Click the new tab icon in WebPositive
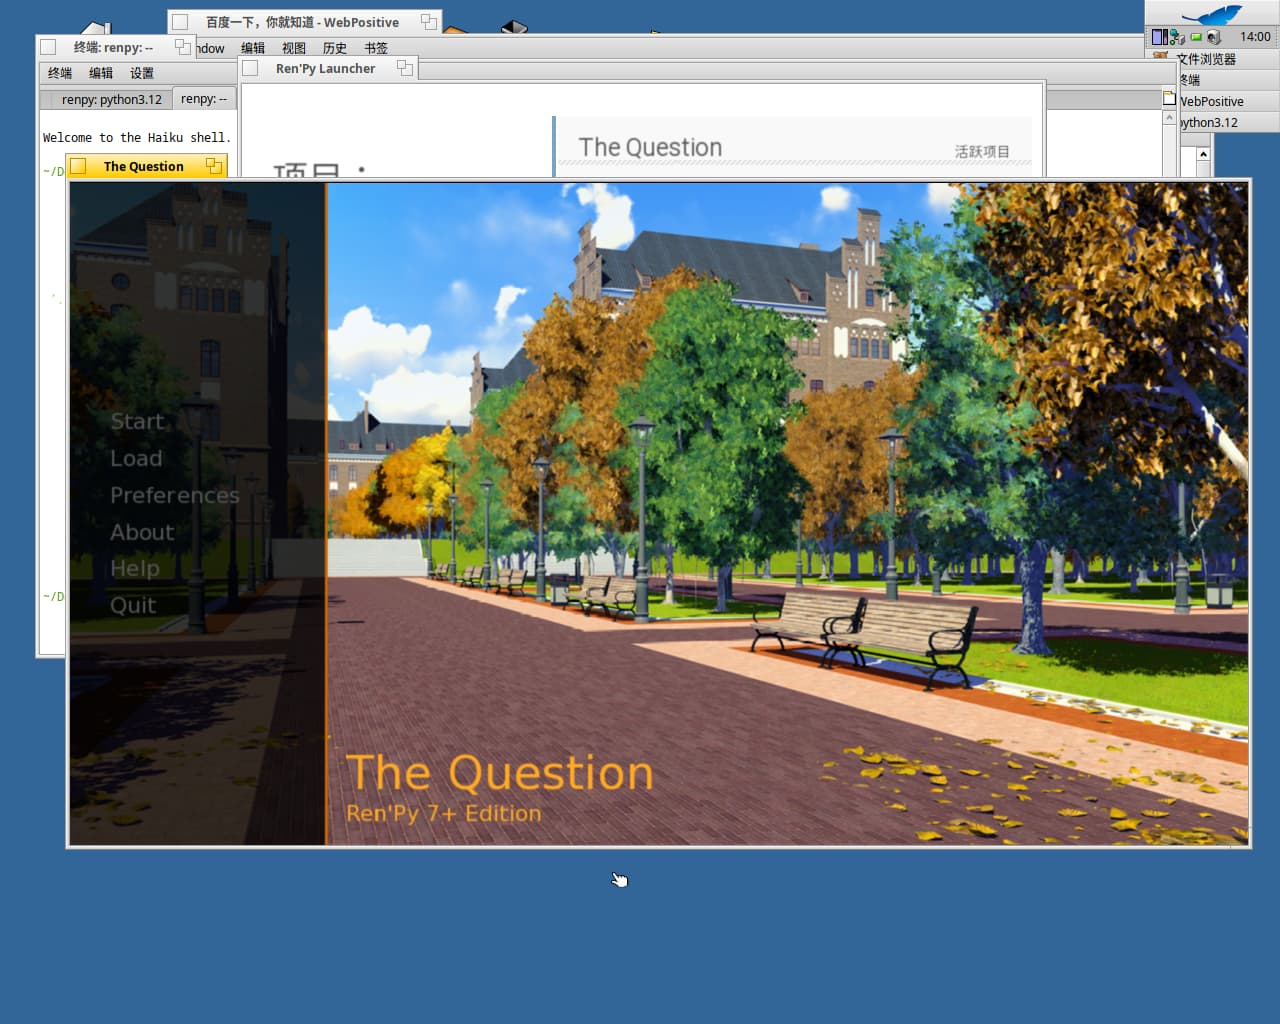 pyautogui.click(x=1169, y=98)
